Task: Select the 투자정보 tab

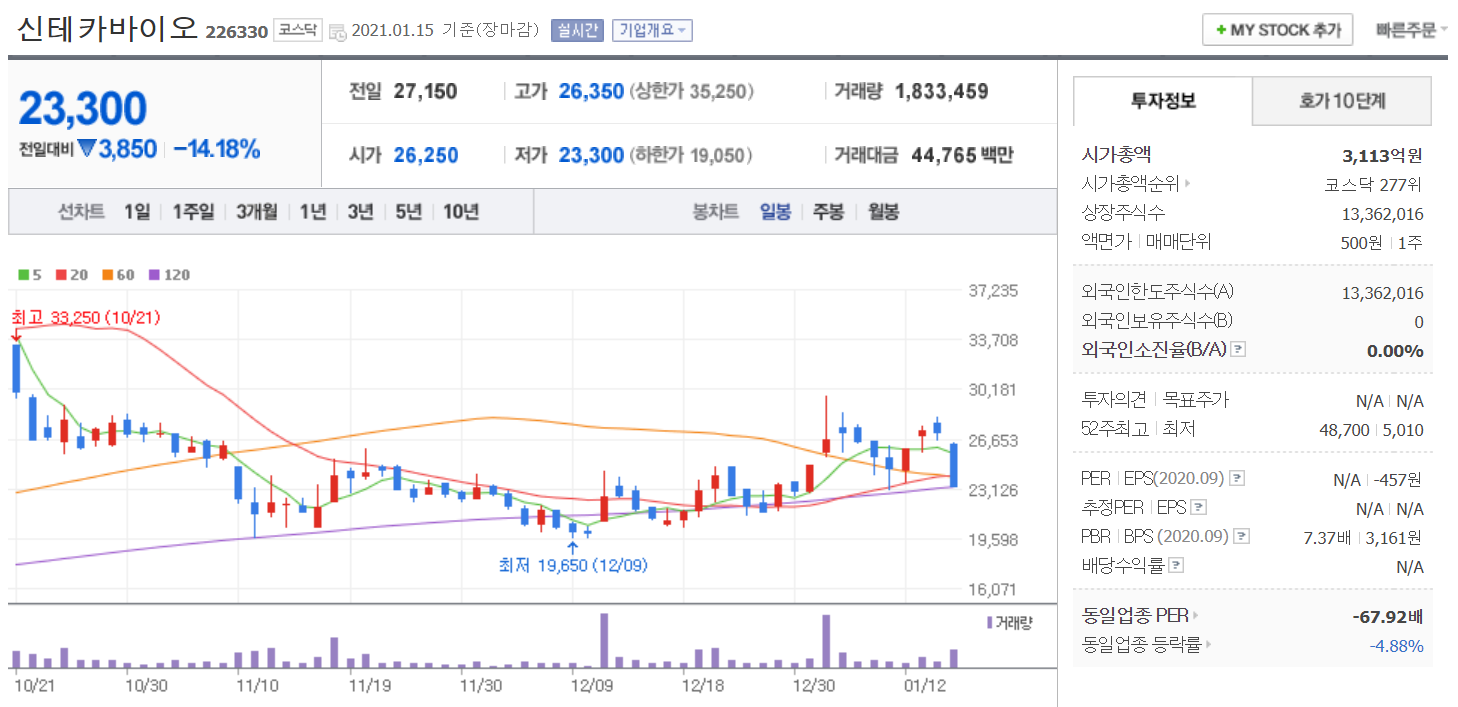Action: pyautogui.click(x=1162, y=101)
